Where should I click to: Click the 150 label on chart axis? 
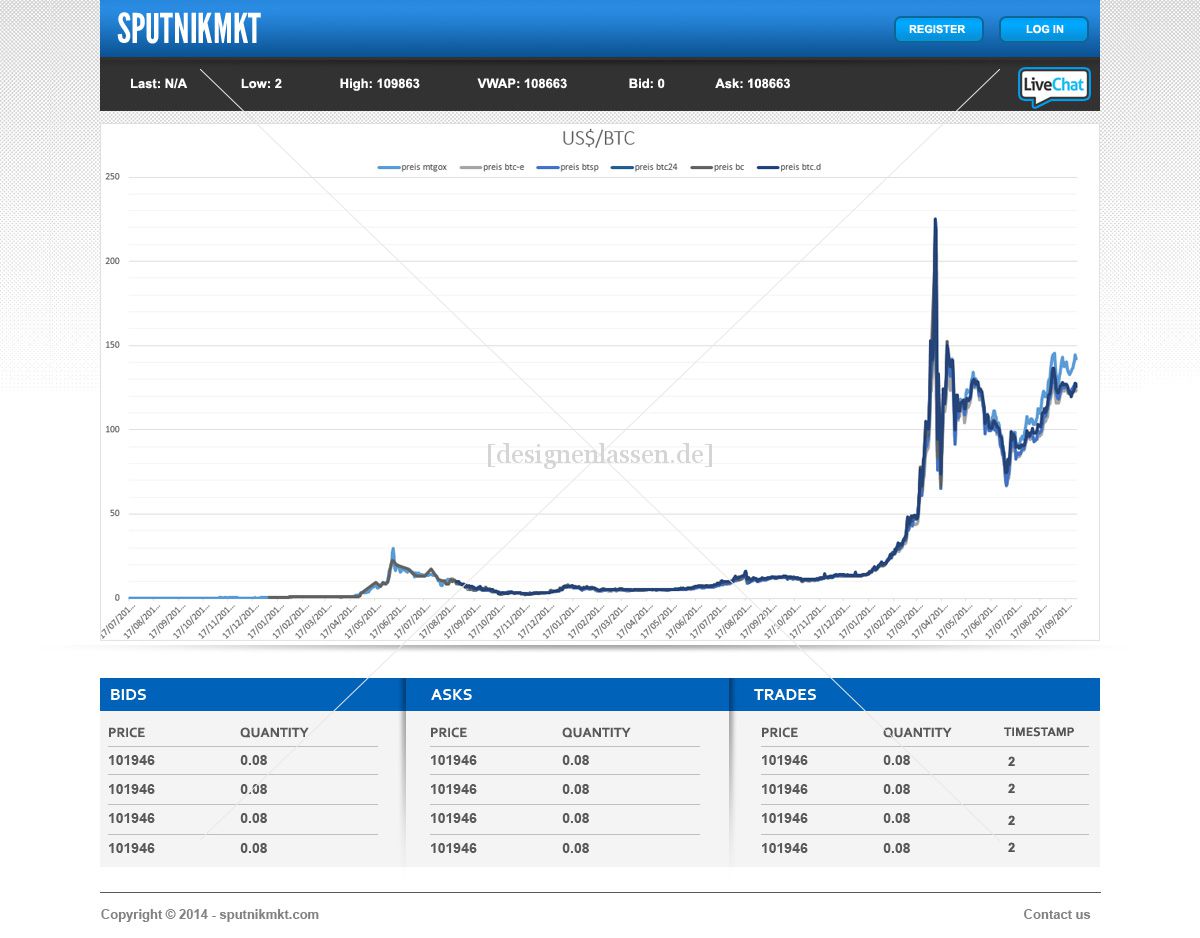pyautogui.click(x=112, y=345)
